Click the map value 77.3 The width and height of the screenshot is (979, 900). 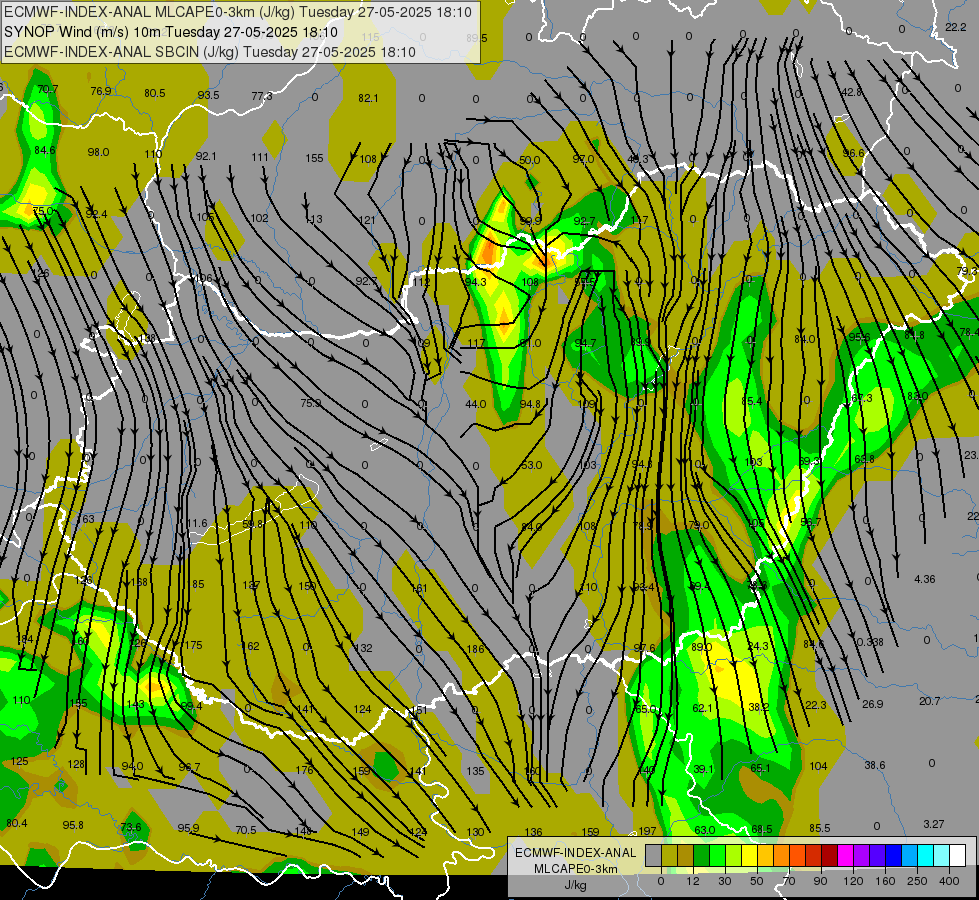[x=262, y=96]
